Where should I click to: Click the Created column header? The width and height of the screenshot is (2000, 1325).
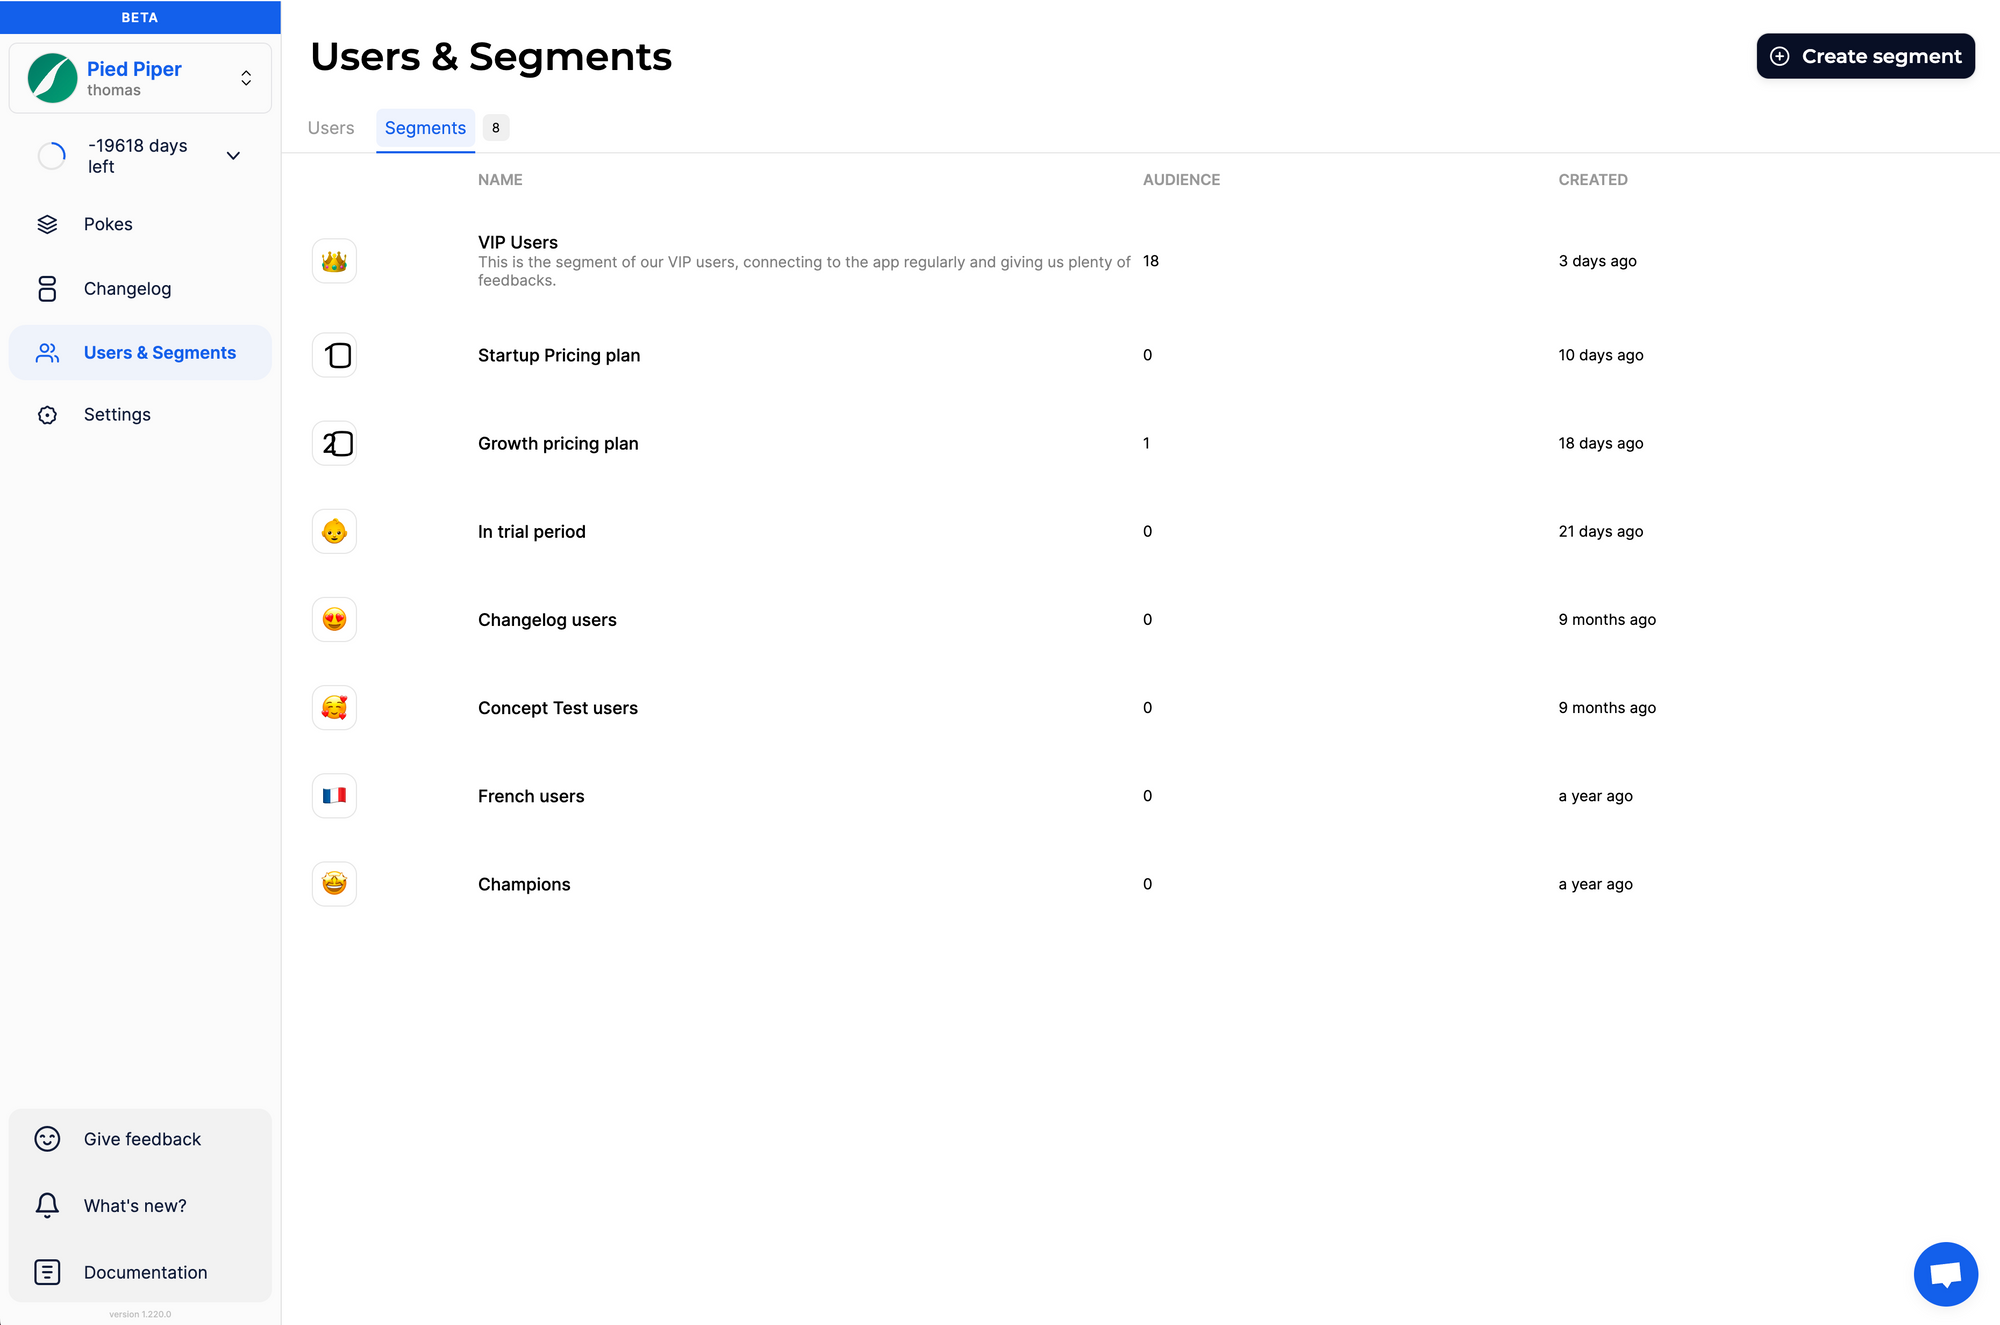tap(1593, 180)
